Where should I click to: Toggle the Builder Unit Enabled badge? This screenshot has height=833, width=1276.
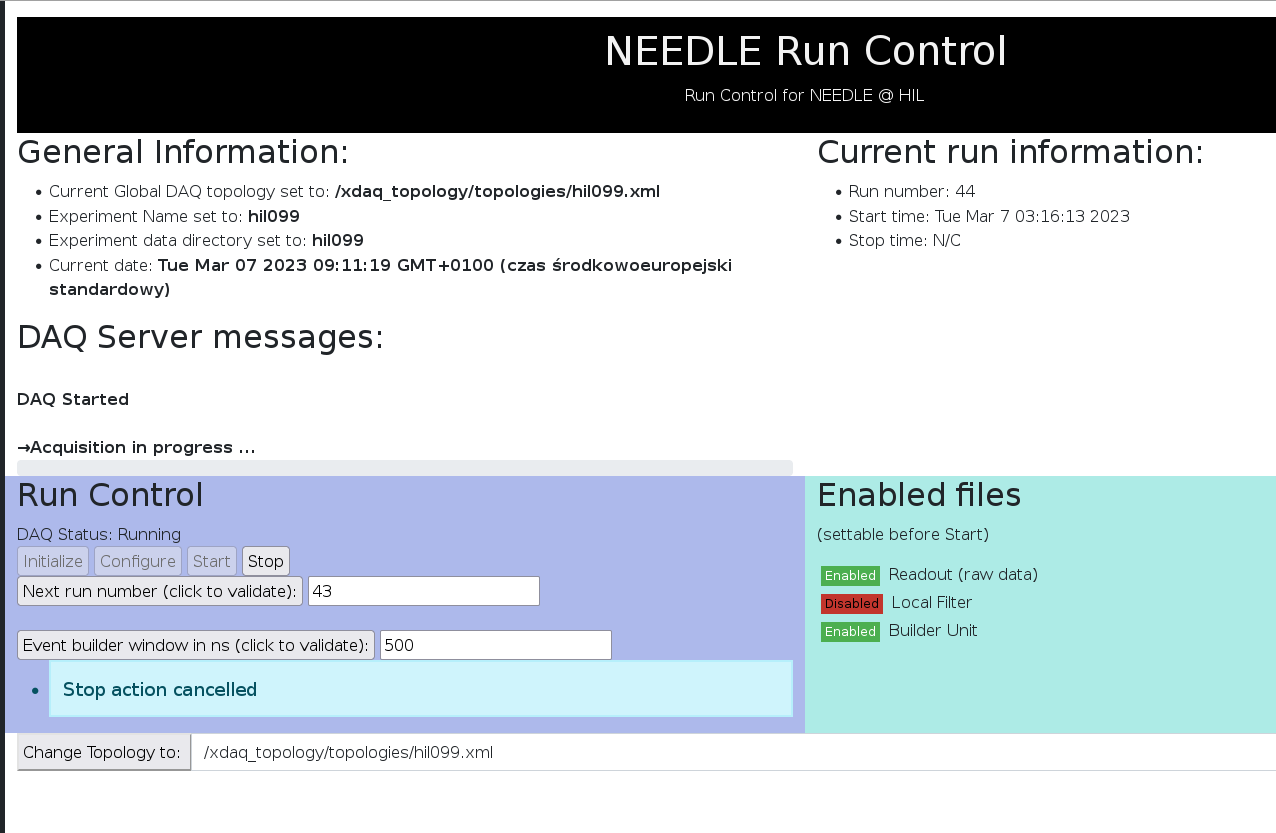pyautogui.click(x=850, y=631)
